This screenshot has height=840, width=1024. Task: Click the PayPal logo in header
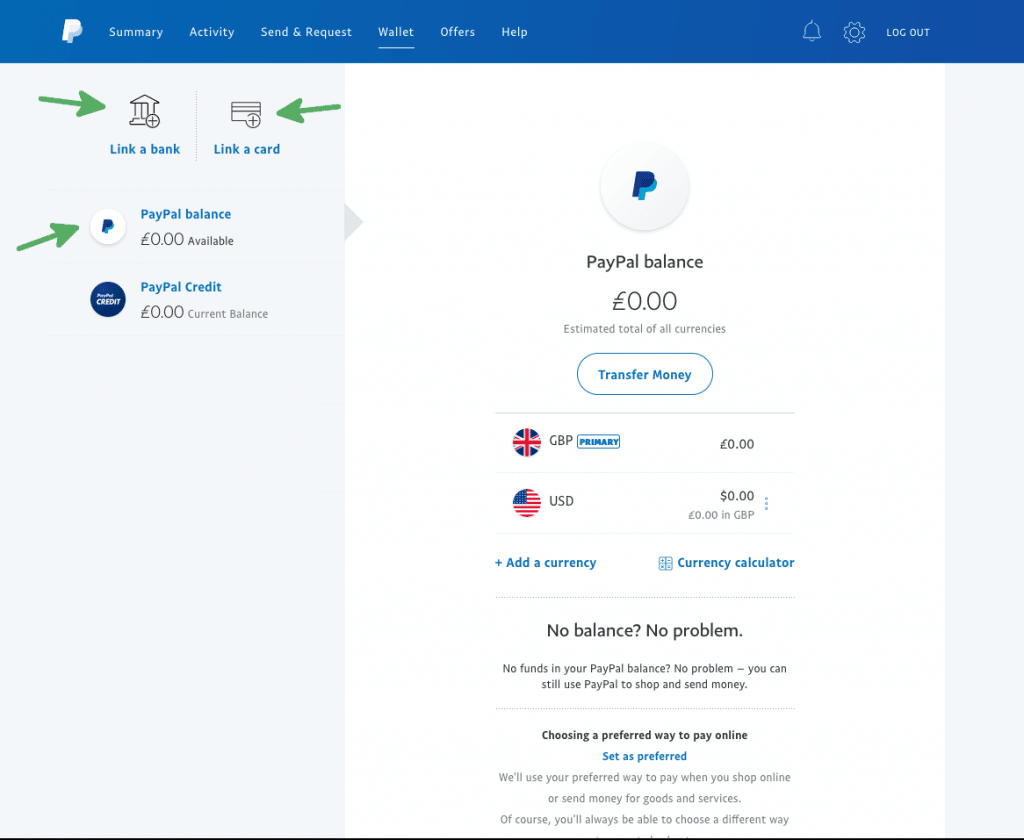[72, 32]
